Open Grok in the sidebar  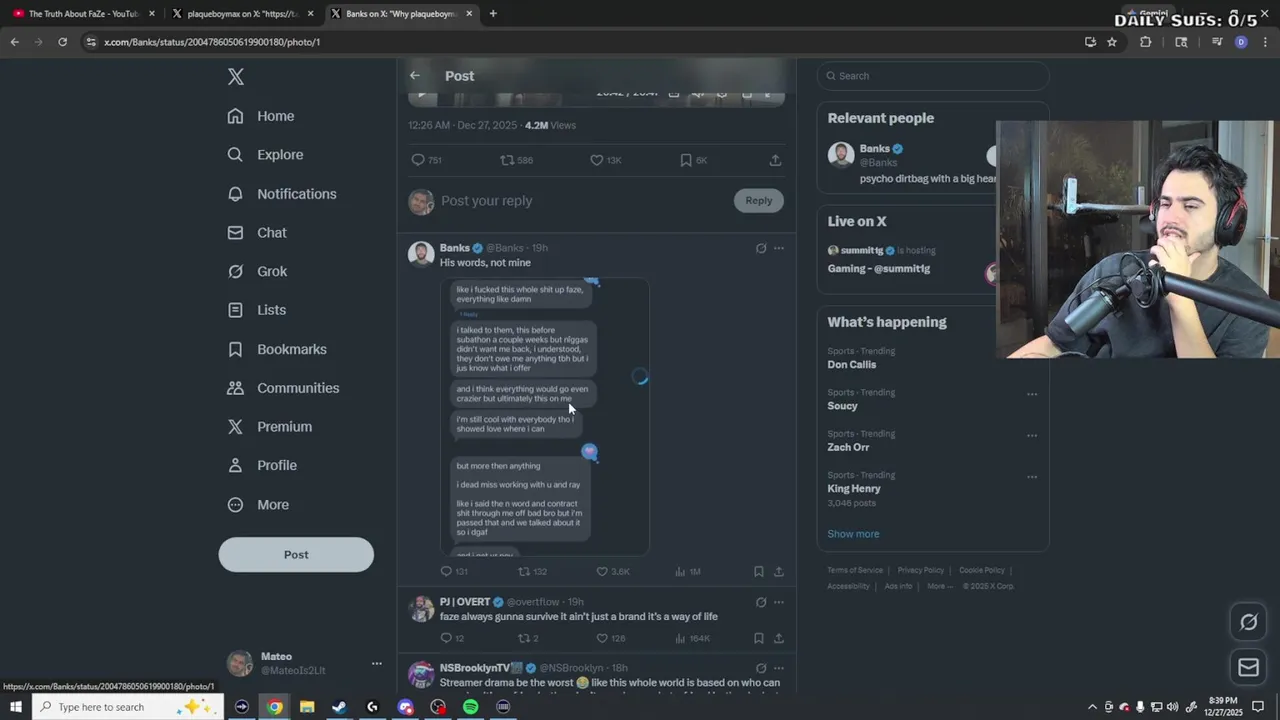(257, 272)
